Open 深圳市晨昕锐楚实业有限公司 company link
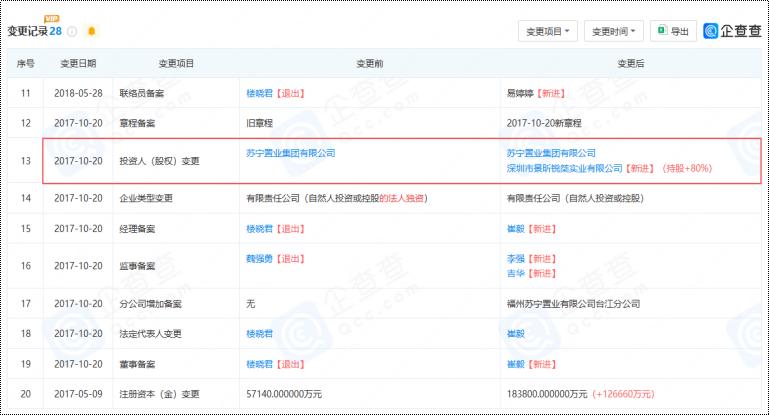This screenshot has height=416, width=770. click(564, 168)
